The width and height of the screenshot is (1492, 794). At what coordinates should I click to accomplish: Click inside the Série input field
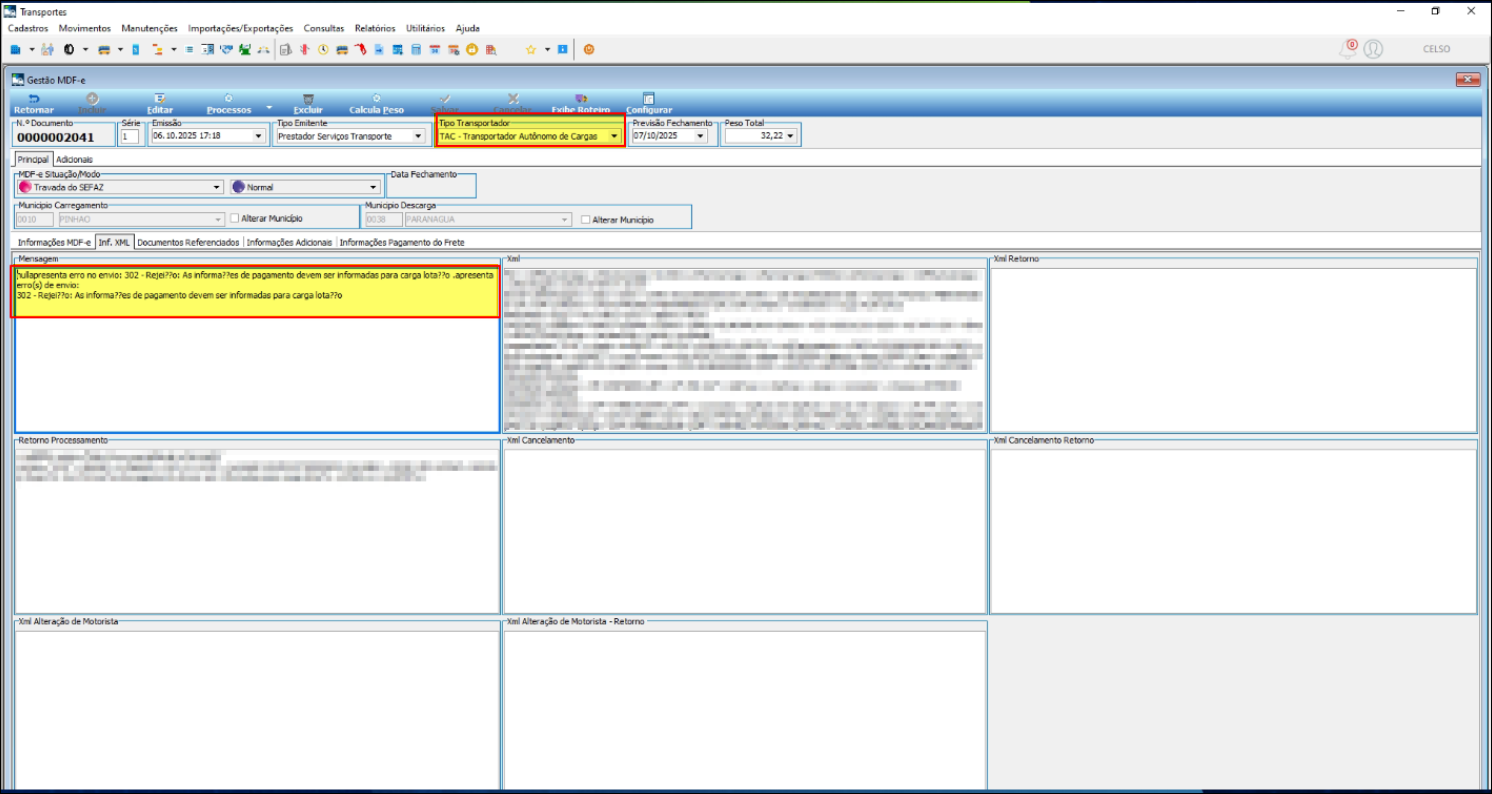point(130,136)
